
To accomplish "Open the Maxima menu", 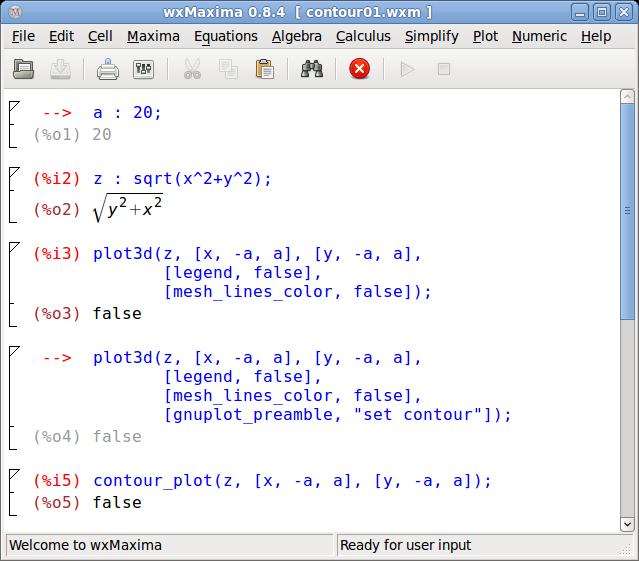I will 153,36.
